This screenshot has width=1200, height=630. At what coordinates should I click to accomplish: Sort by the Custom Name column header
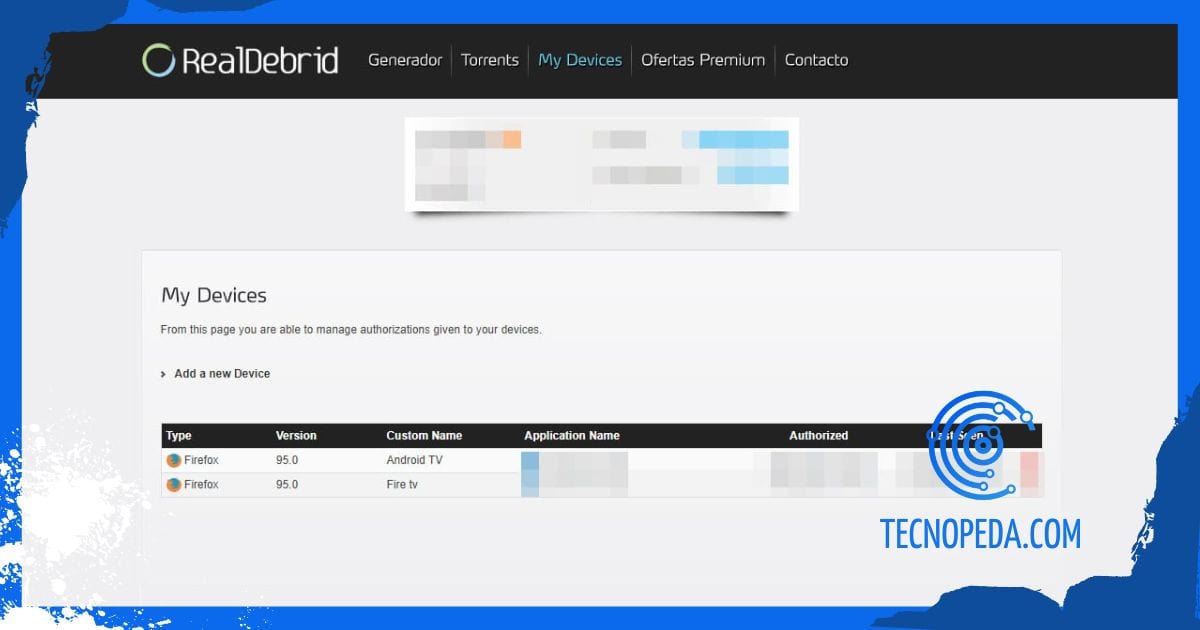tap(424, 436)
